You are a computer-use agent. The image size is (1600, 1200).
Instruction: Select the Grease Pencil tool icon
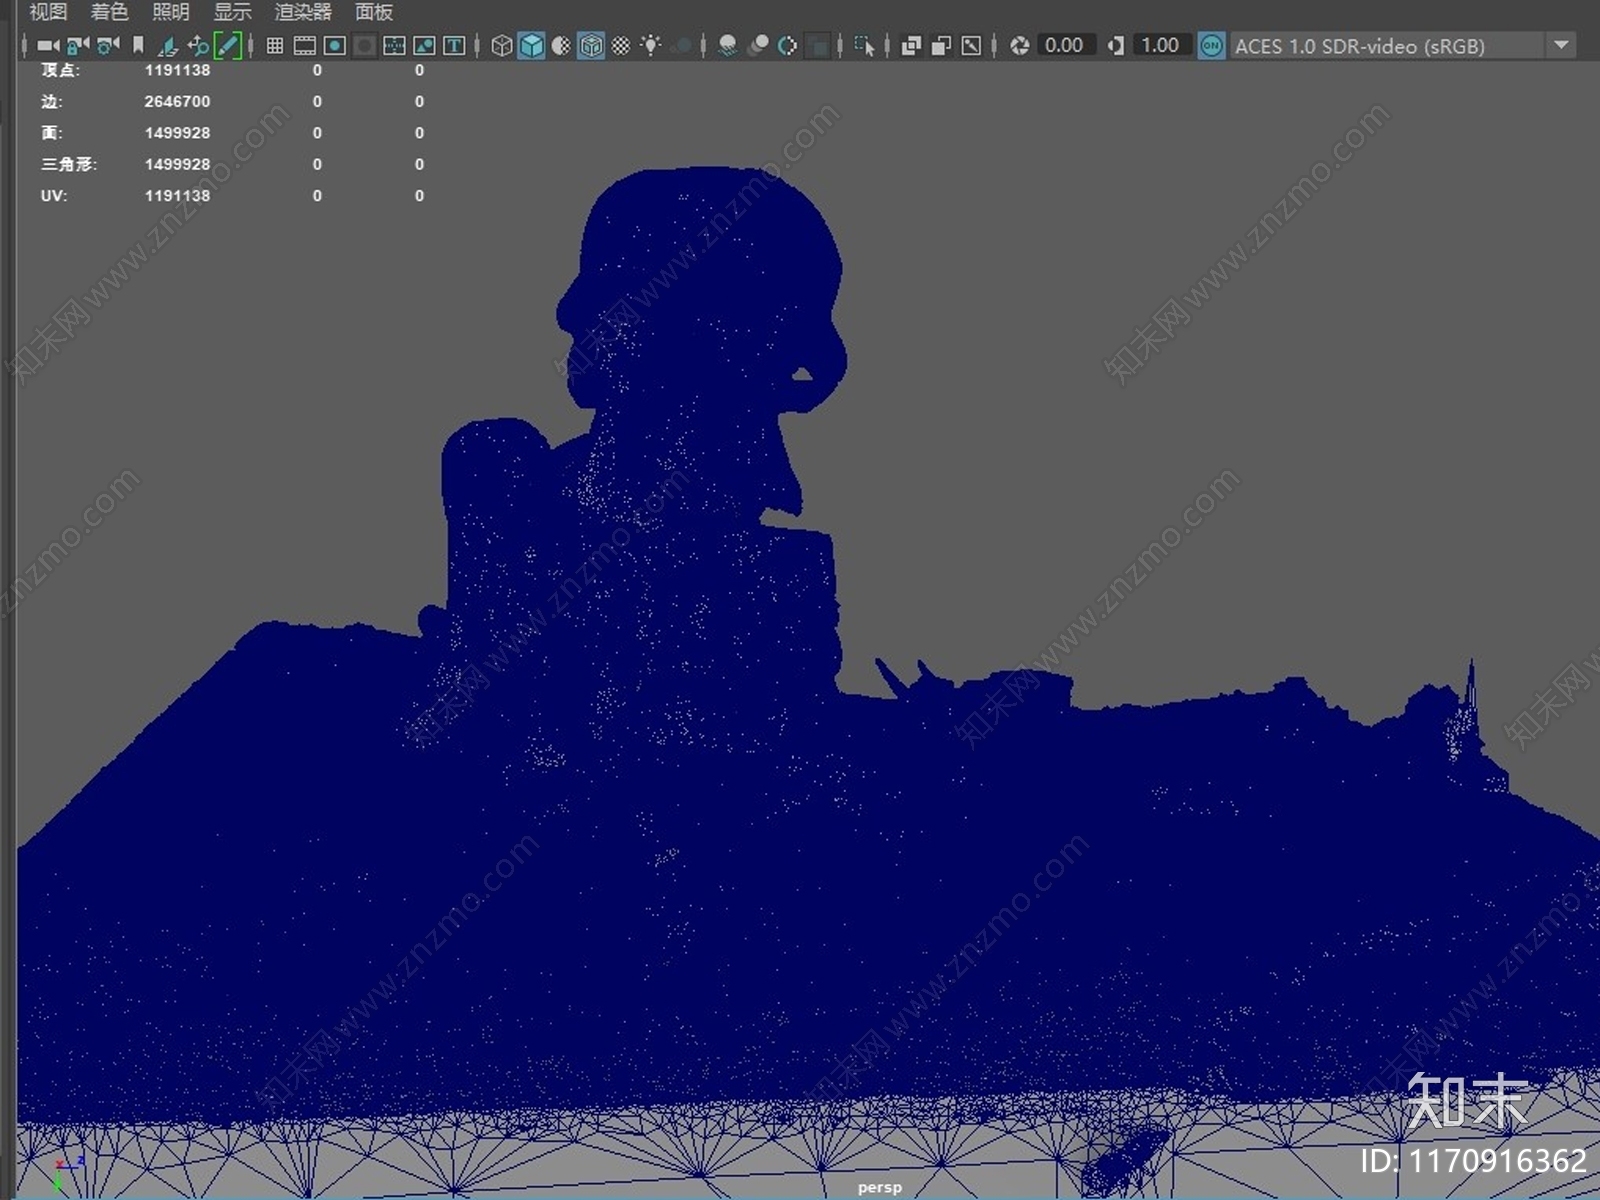pyautogui.click(x=228, y=45)
